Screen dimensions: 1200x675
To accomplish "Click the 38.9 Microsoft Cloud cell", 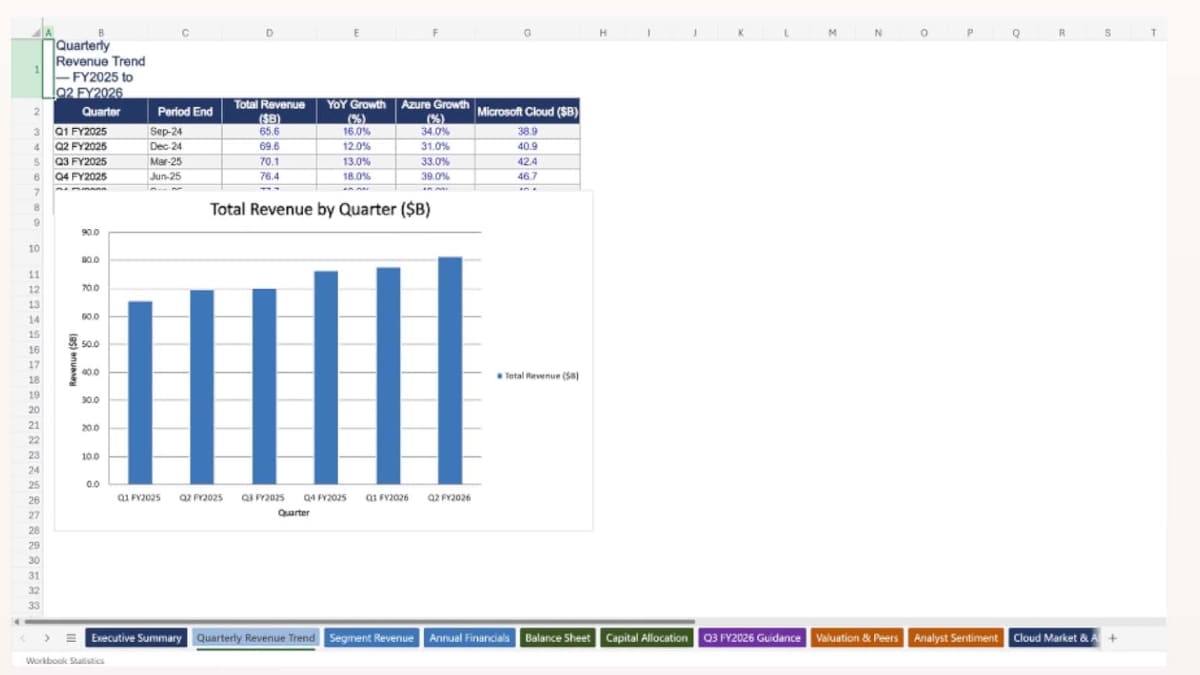I will tap(527, 131).
